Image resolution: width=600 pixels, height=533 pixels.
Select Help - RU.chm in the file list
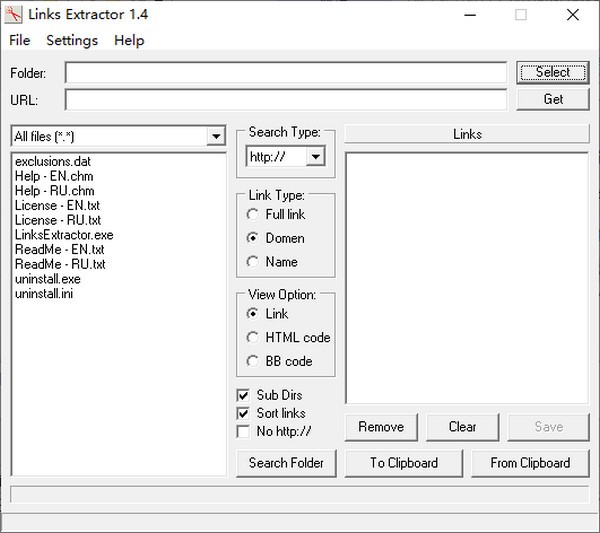(x=54, y=191)
